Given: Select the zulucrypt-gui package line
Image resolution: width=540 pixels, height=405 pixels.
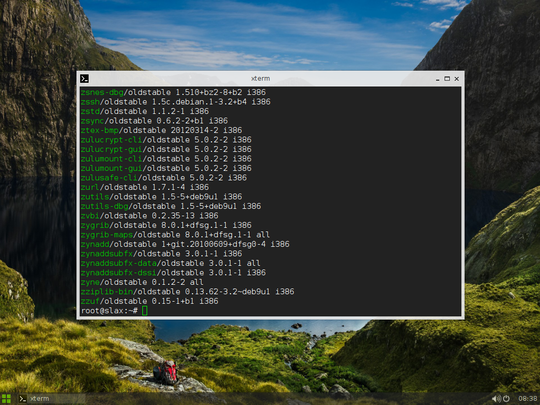Looking at the screenshot, I should (166, 149).
